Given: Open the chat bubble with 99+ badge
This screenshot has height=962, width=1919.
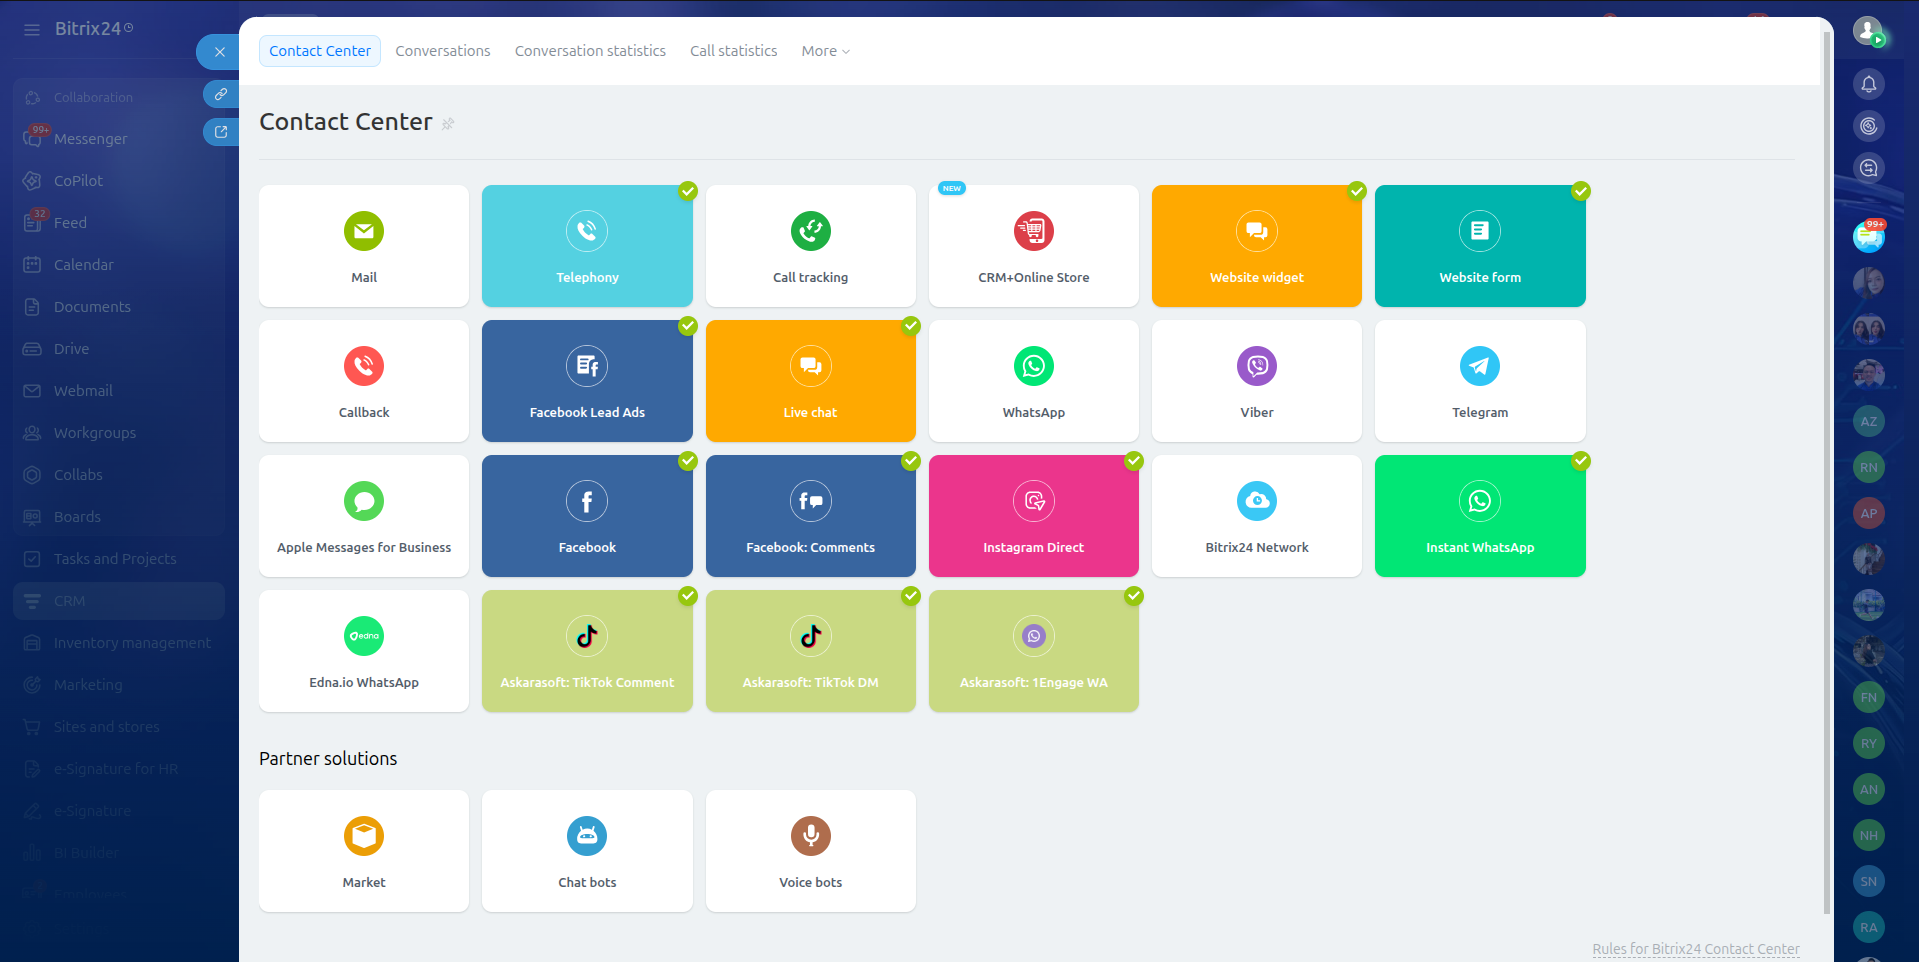Looking at the screenshot, I should [1868, 236].
